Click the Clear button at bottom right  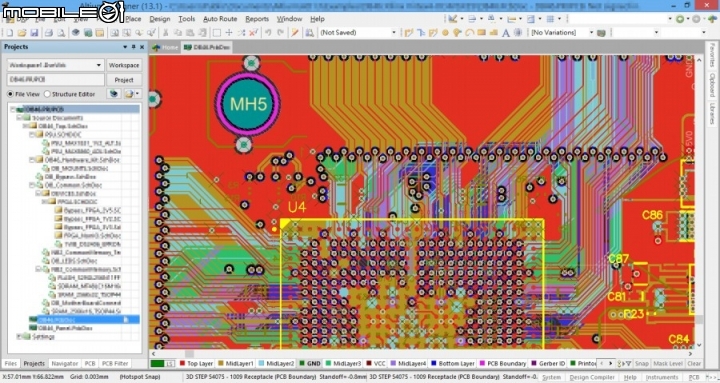(x=694, y=363)
